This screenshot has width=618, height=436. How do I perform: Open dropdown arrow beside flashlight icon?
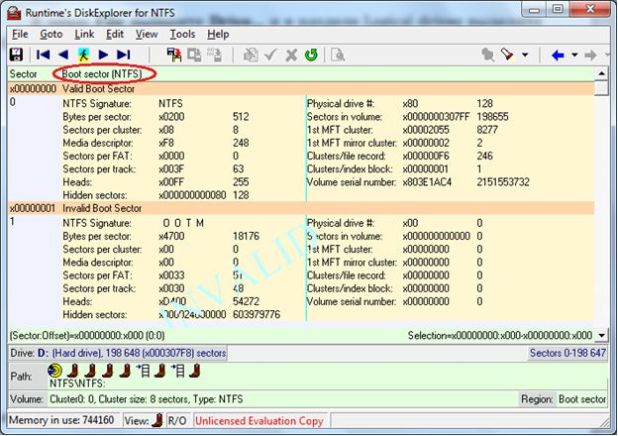(x=525, y=55)
